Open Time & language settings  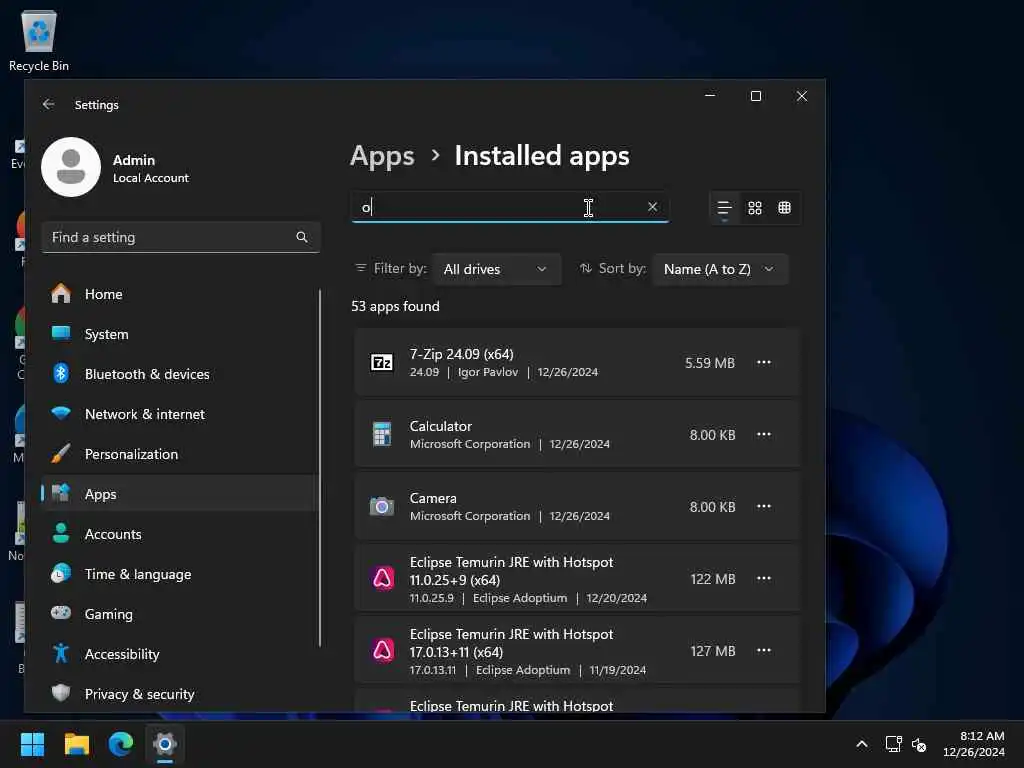[x=180, y=574]
